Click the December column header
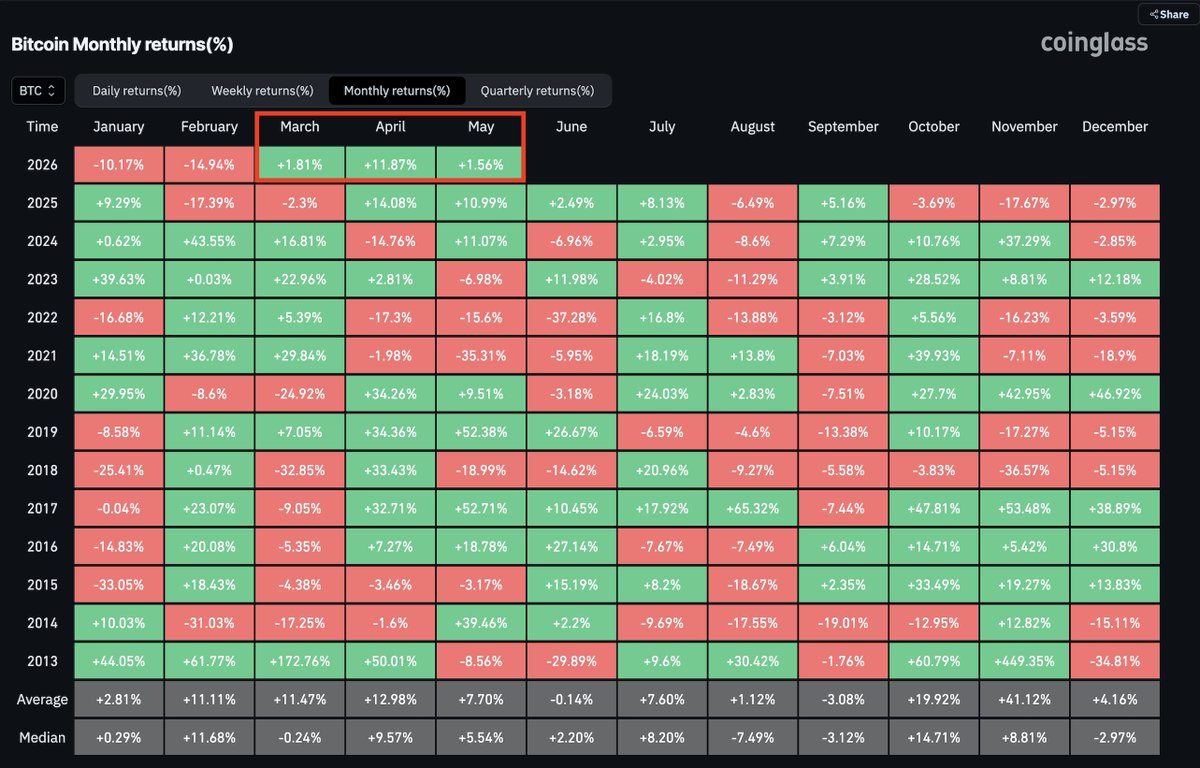Viewport: 1200px width, 768px height. (1115, 127)
